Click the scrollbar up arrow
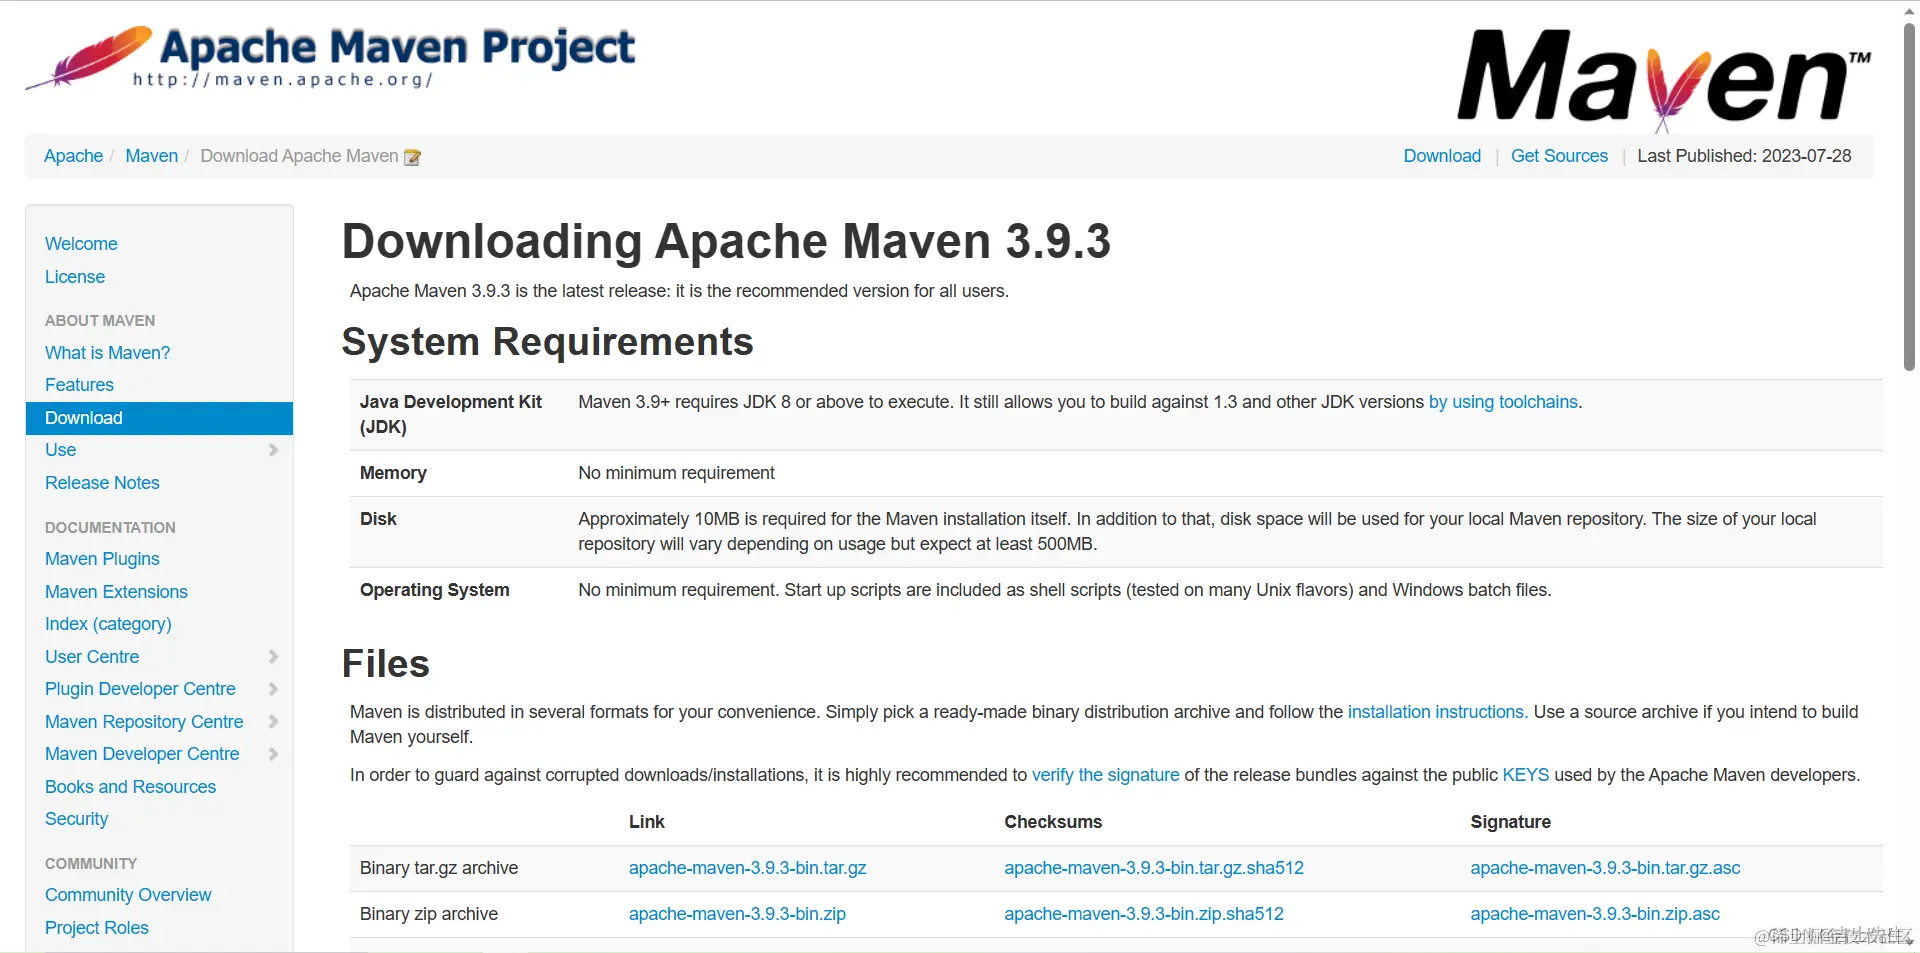 pyautogui.click(x=1910, y=10)
